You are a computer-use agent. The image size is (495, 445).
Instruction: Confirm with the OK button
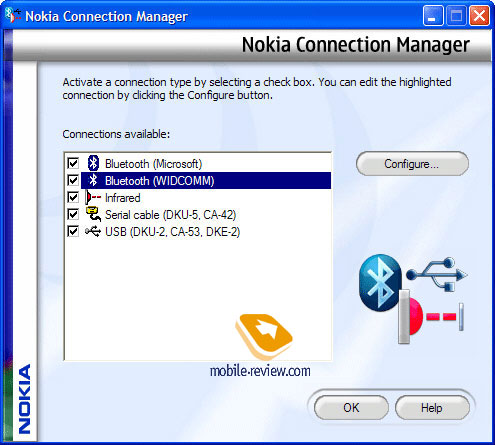[x=351, y=408]
